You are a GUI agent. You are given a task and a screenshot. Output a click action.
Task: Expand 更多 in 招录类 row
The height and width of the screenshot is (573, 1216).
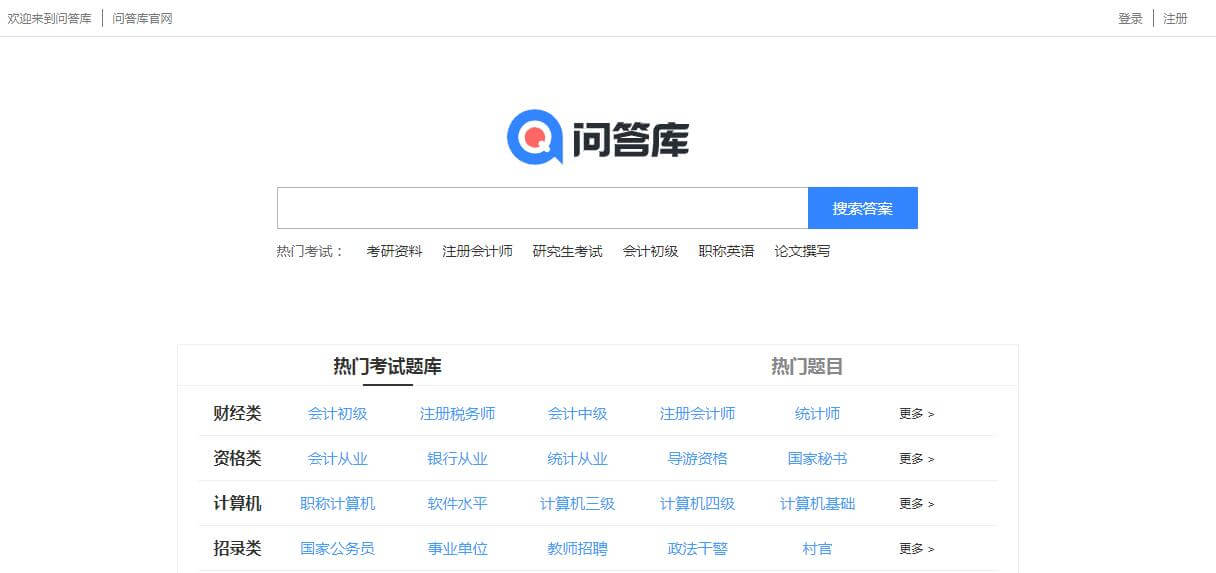coord(916,548)
